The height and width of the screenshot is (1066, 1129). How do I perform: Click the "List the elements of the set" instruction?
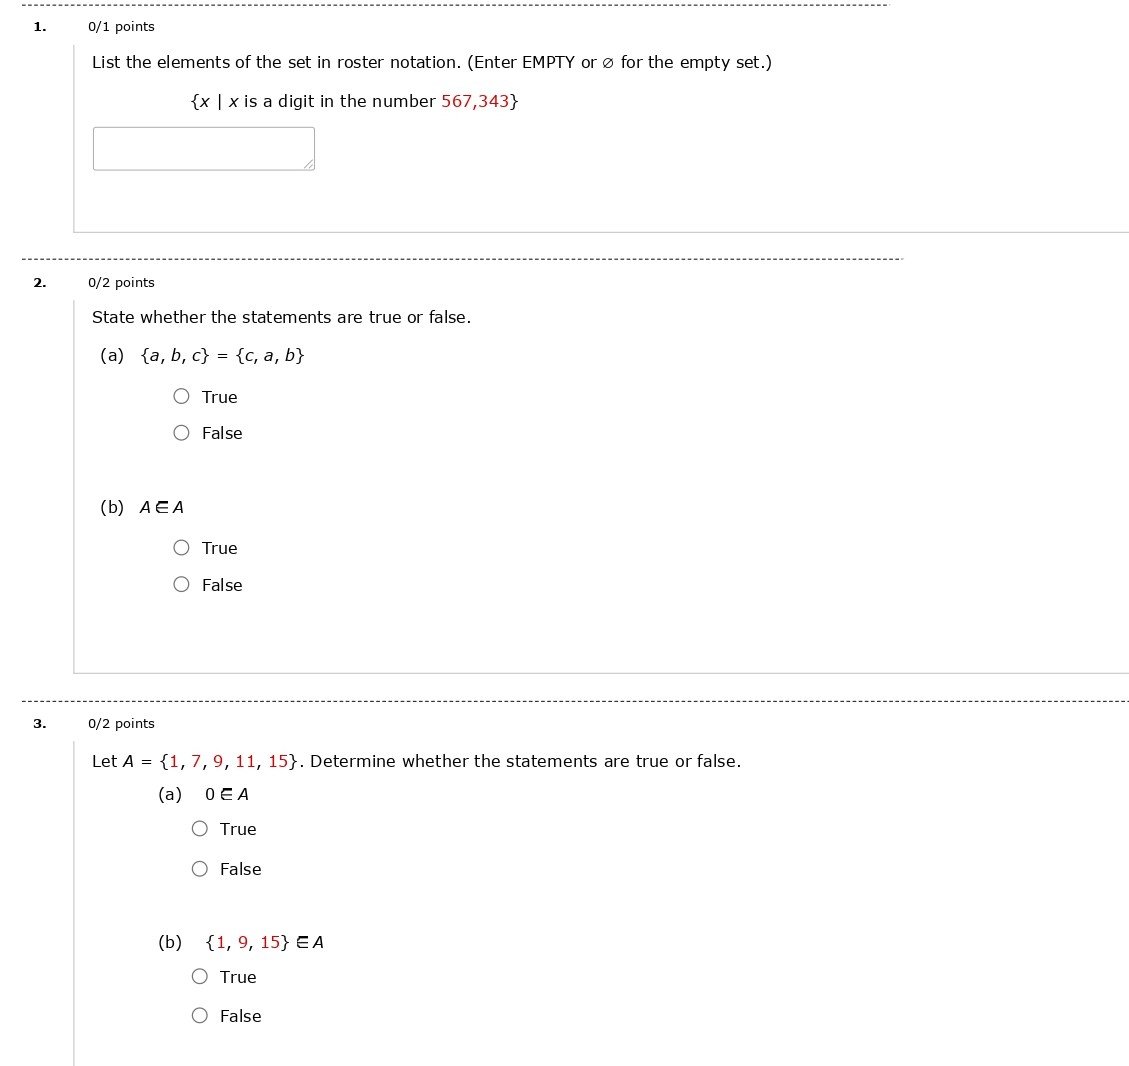click(276, 63)
